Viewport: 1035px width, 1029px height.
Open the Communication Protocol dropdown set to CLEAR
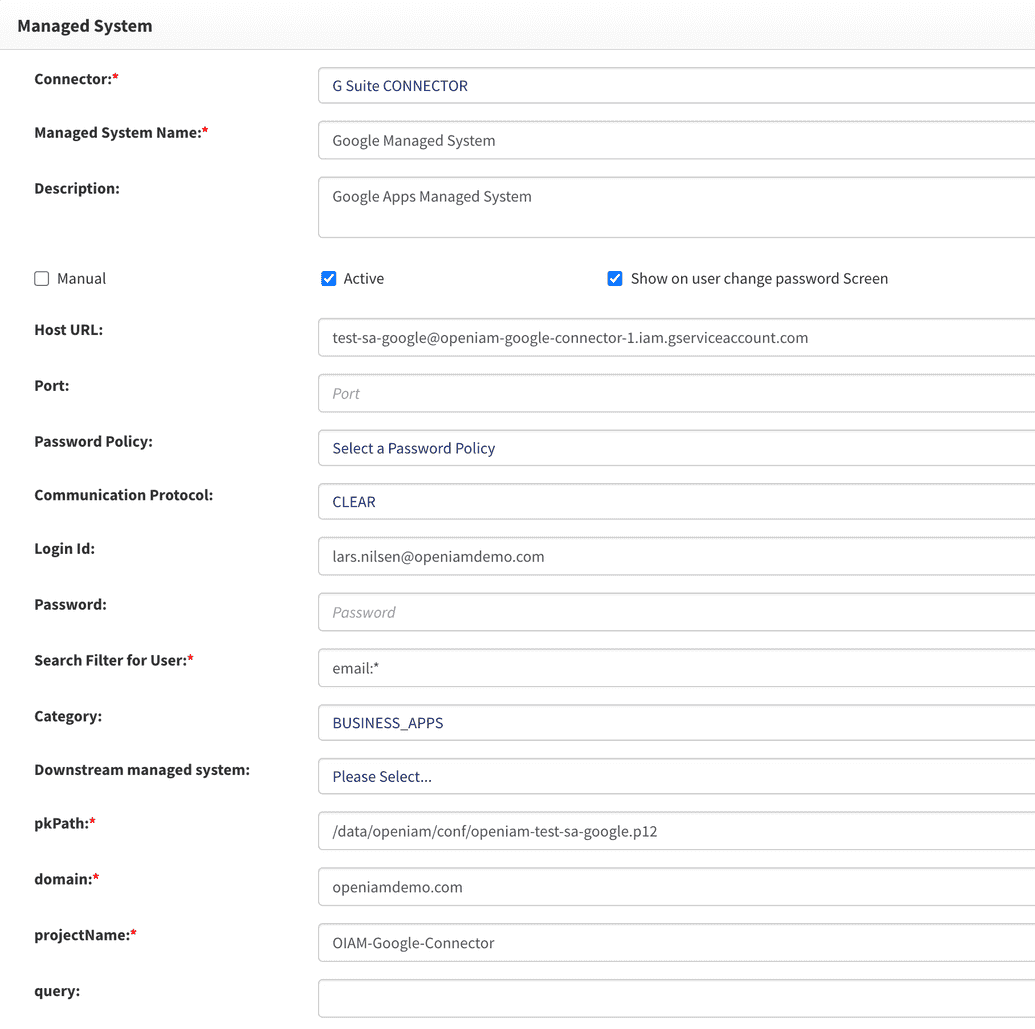click(x=676, y=502)
